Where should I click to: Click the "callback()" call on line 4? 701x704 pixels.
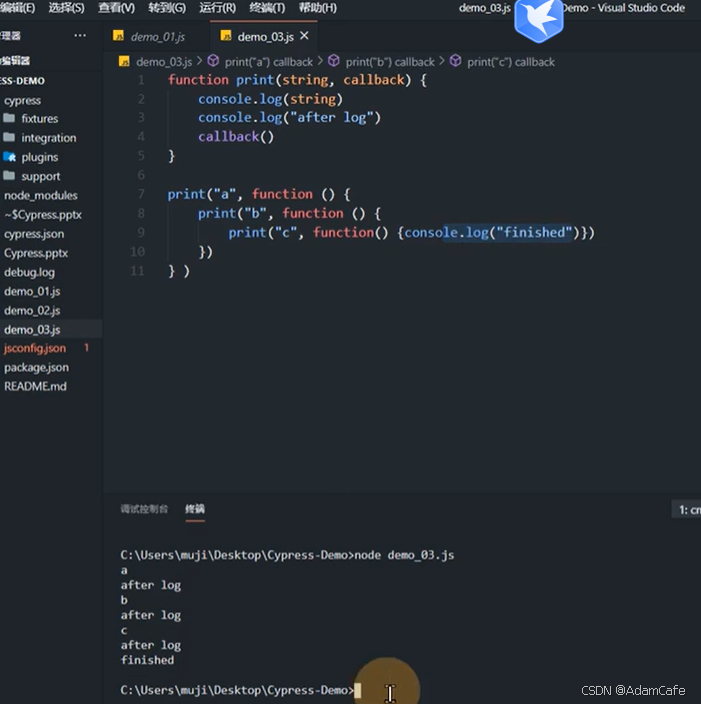pyautogui.click(x=236, y=136)
